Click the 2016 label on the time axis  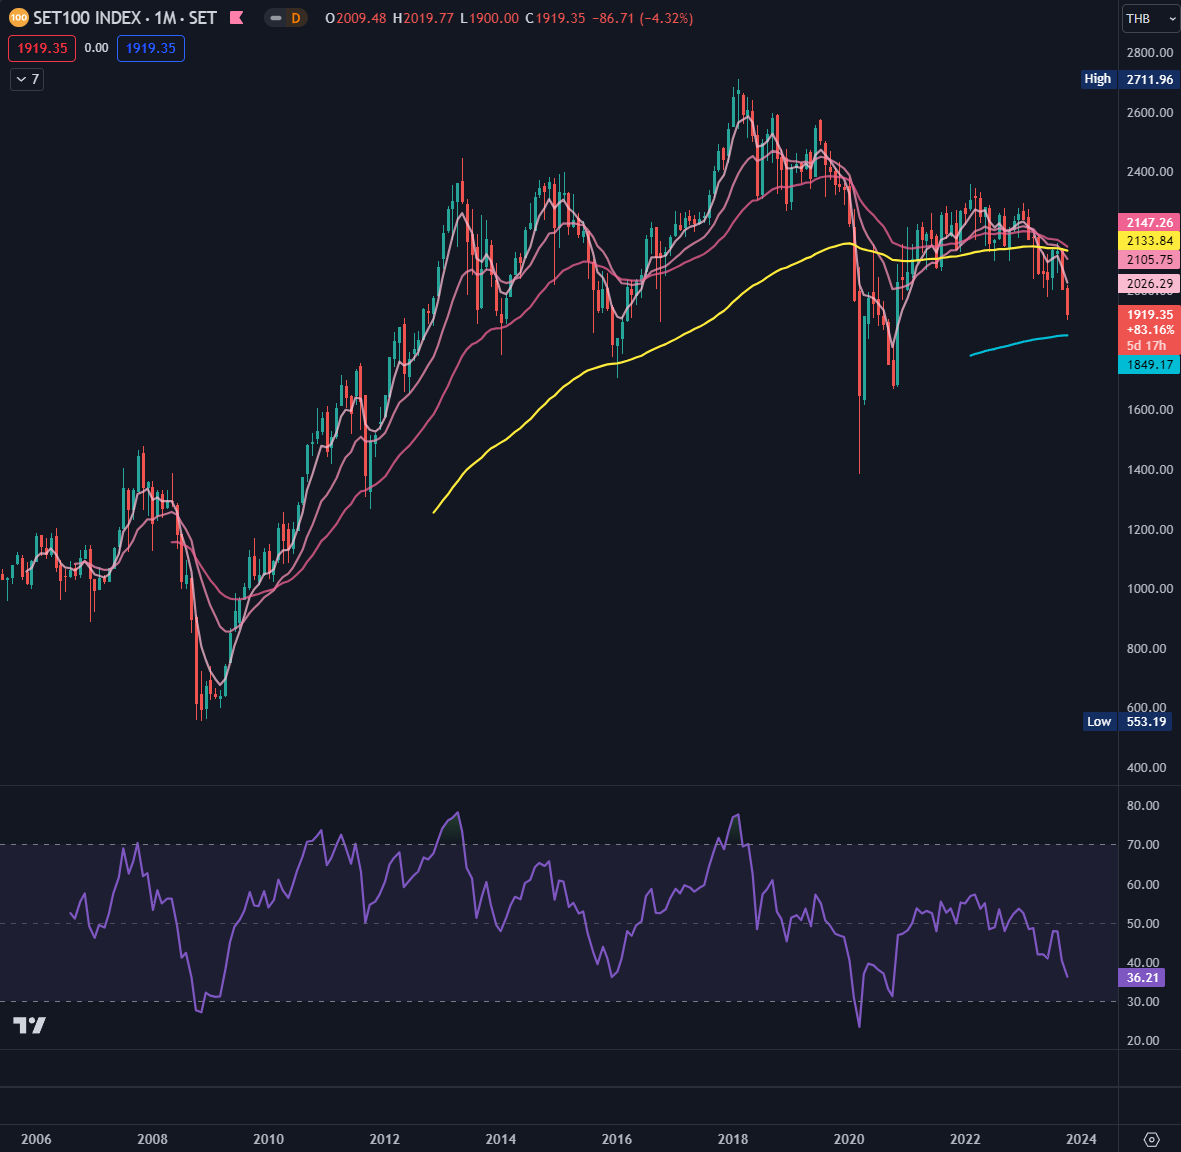point(617,1139)
